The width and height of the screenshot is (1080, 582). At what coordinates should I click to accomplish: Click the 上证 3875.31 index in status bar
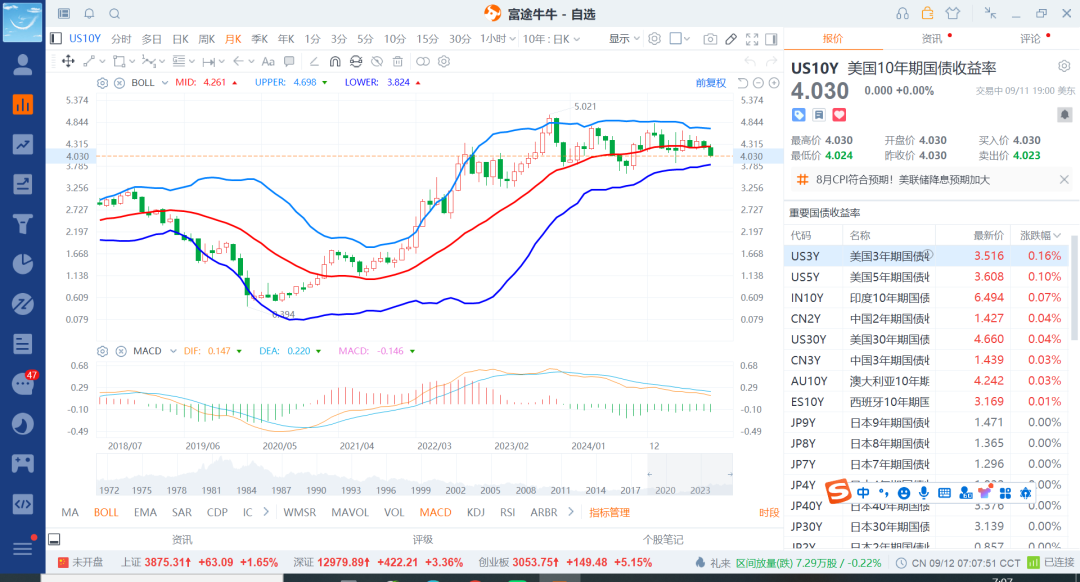point(200,562)
